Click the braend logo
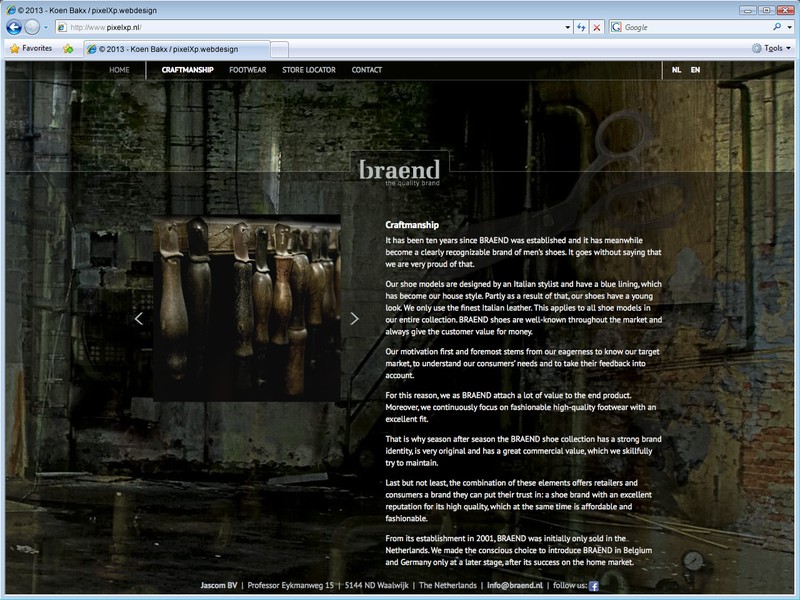Image resolution: width=800 pixels, height=600 pixels. tap(400, 170)
